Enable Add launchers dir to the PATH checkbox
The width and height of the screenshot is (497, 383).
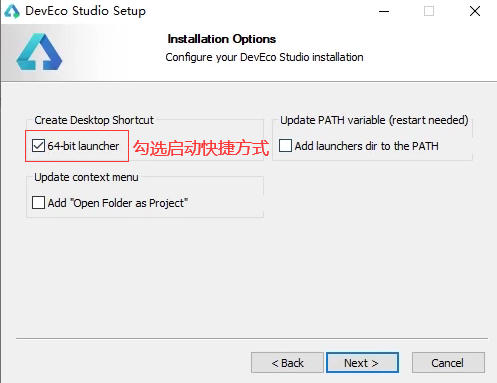285,146
